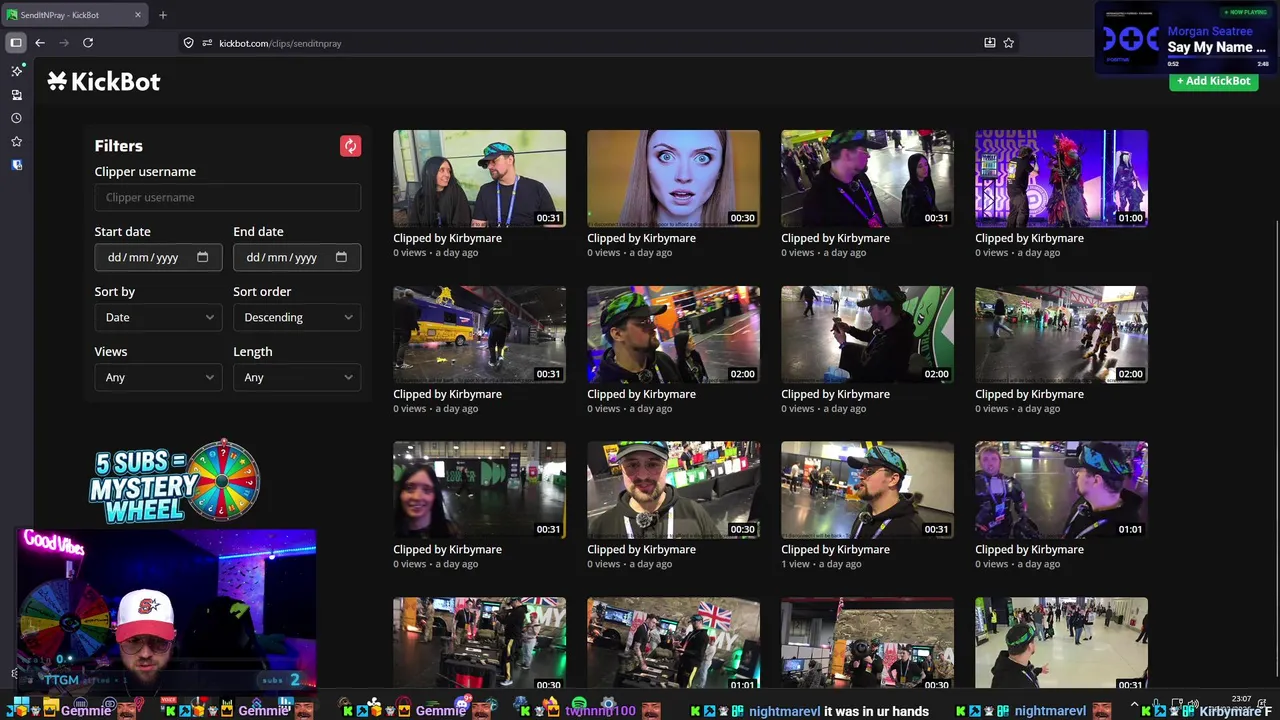Expand the Sort order Descending dropdown
1280x720 pixels.
click(297, 317)
